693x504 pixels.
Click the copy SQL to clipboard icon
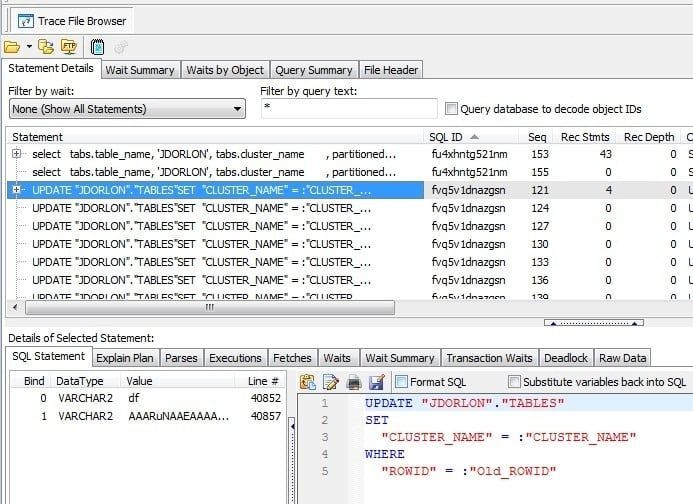click(308, 382)
